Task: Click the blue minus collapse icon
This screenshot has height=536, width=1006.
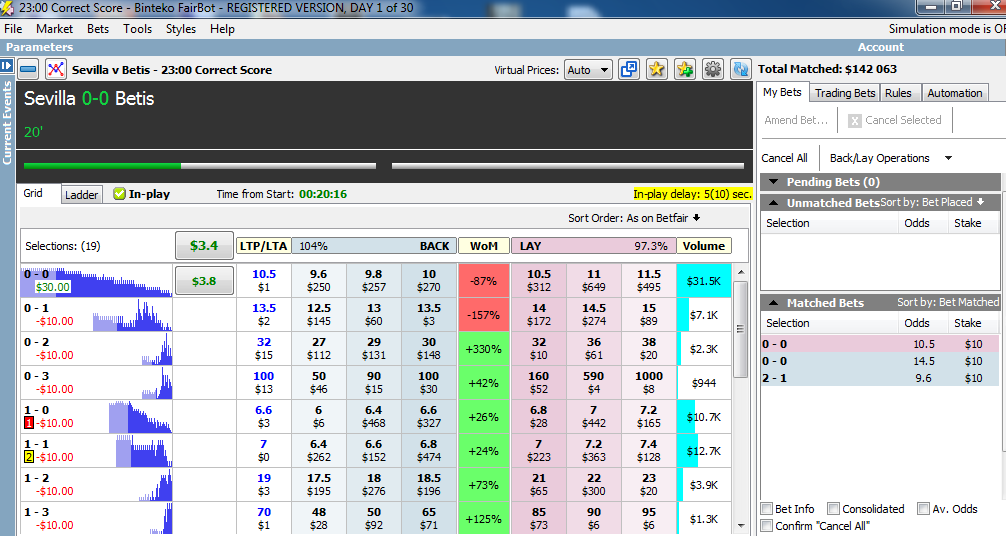Action: [28, 69]
